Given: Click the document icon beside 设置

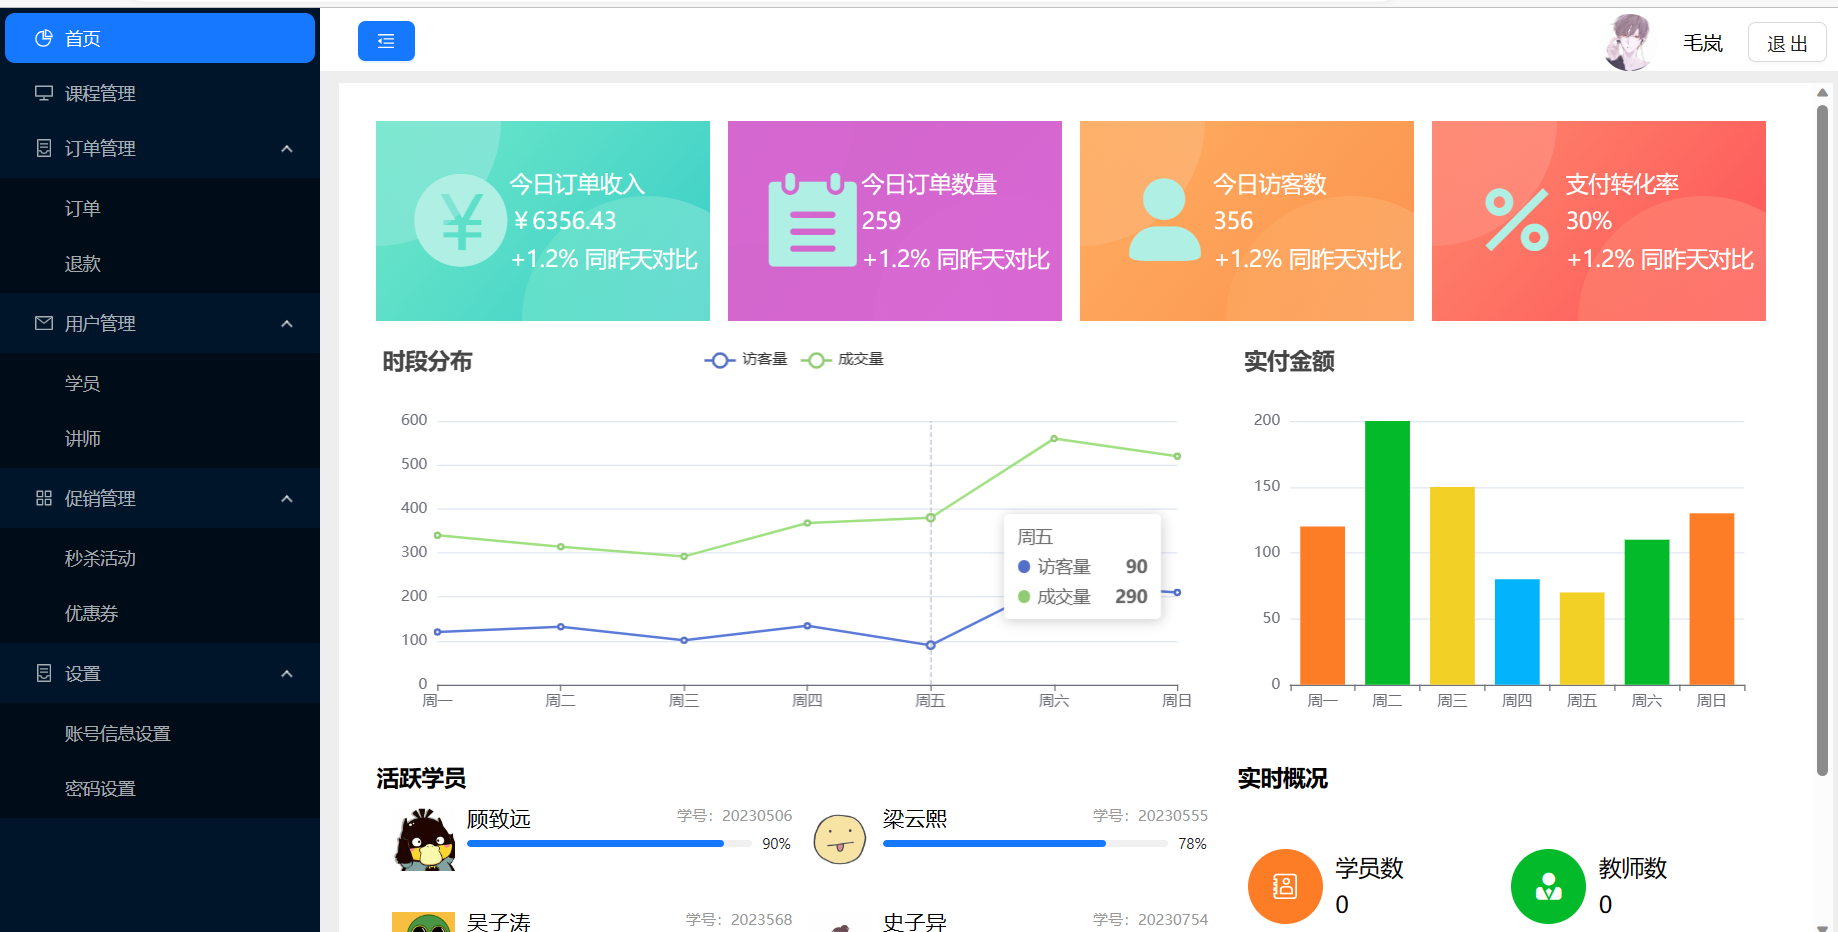Looking at the screenshot, I should [44, 673].
